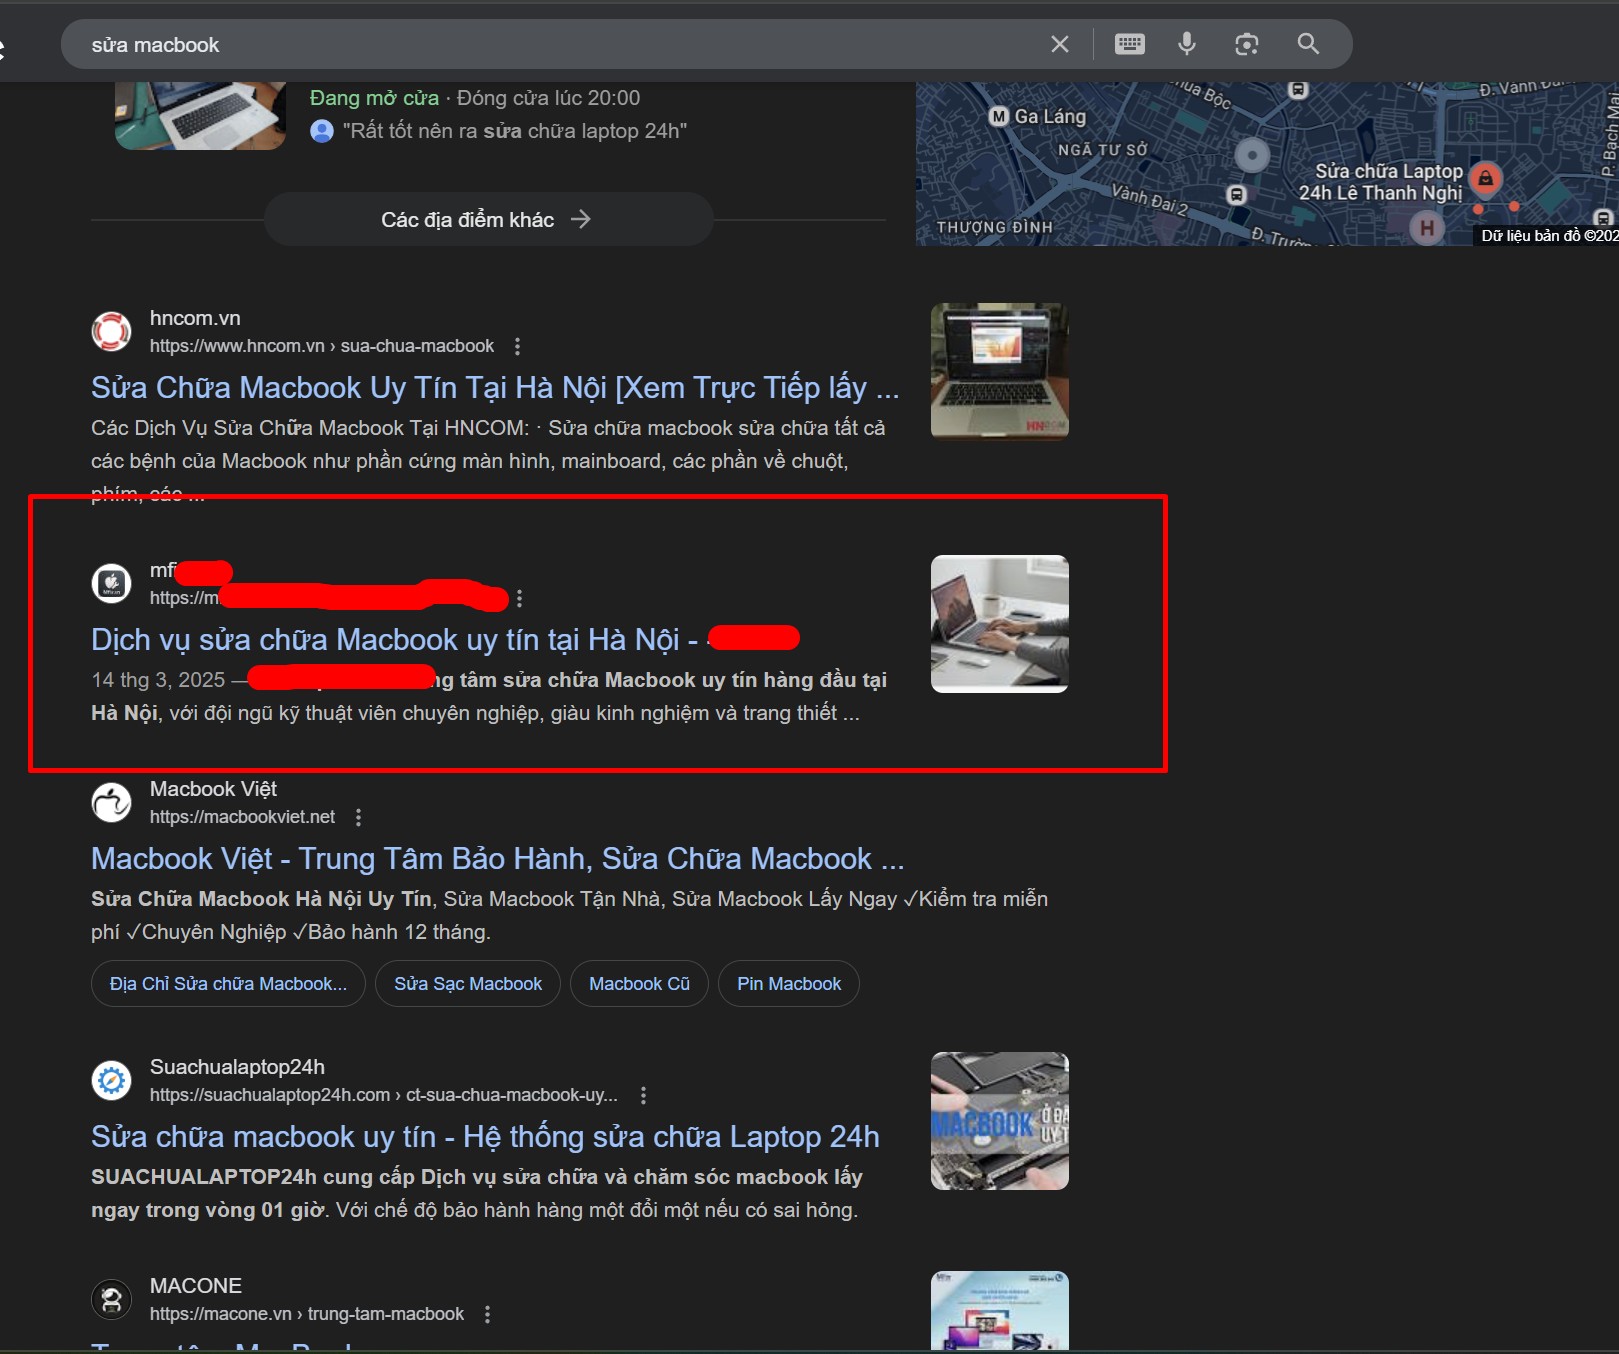Click the Apple-logo favicon of the redacted result
Viewport: 1619px width, 1354px height.
click(111, 583)
